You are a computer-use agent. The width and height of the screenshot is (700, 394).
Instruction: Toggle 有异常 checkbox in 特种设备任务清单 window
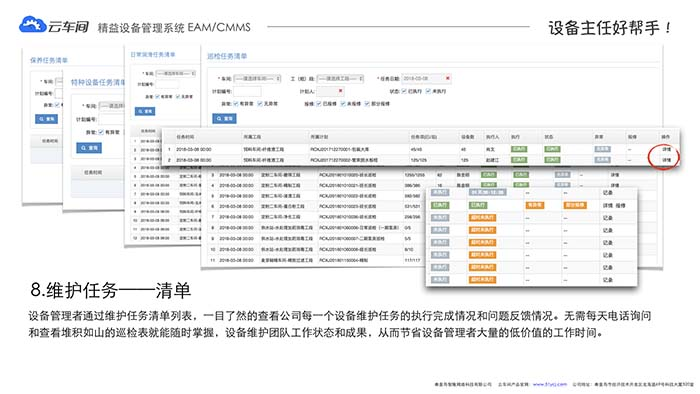(x=101, y=132)
